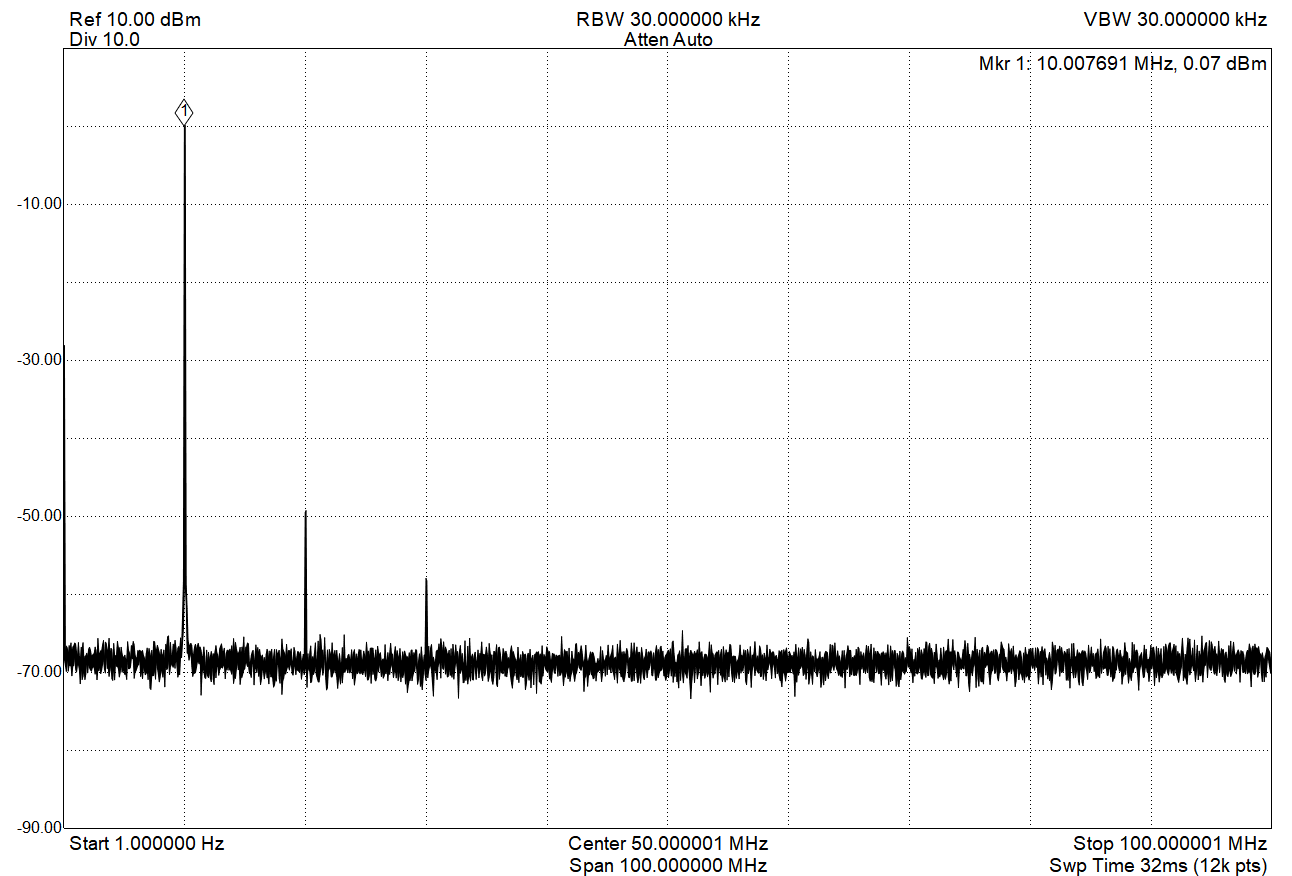Click the diamond marker 1 at the peak

point(184,113)
